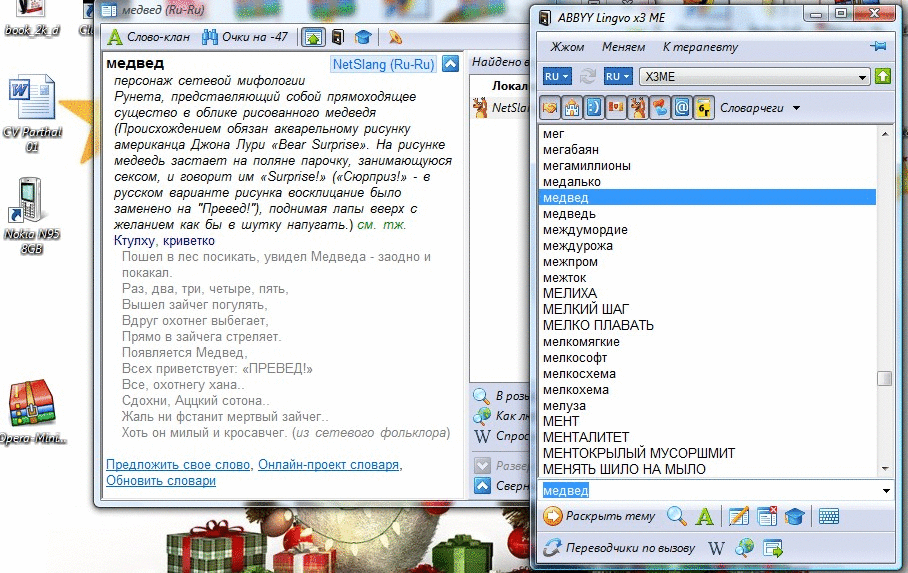Click the magnifier search icon in Lingvo toolbar

click(676, 516)
